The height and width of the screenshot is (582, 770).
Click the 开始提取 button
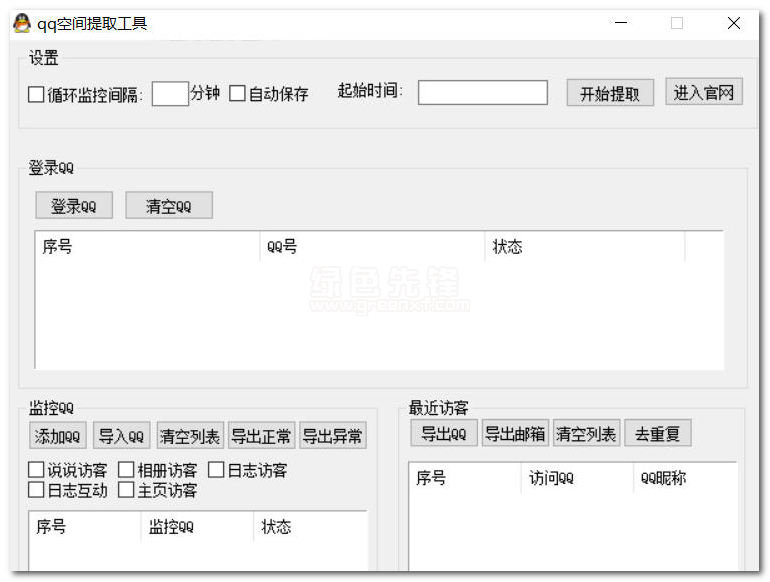(610, 92)
